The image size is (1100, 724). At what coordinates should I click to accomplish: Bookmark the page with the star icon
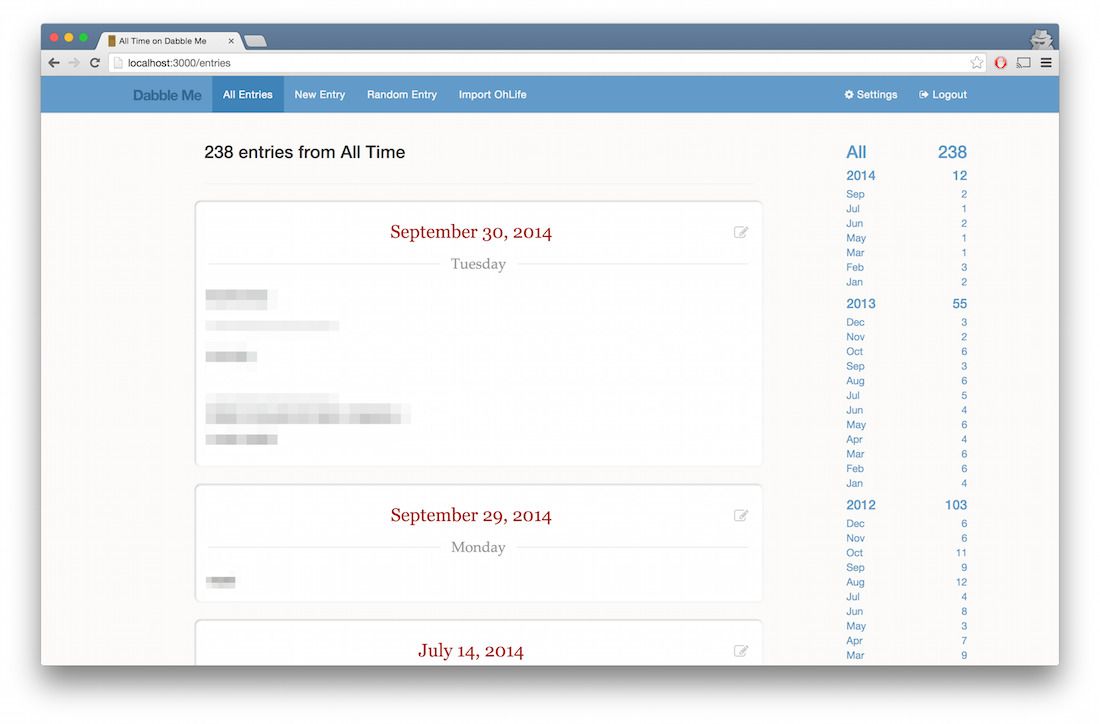tap(977, 62)
